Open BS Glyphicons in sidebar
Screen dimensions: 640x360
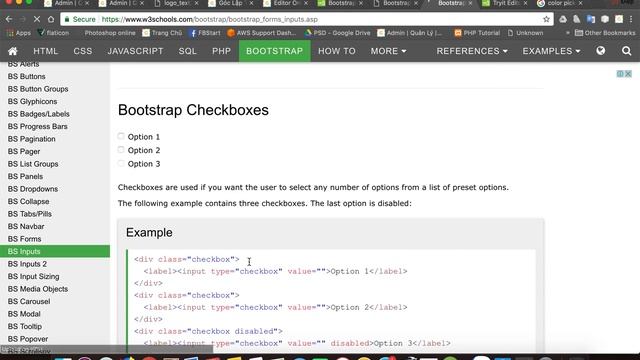[x=32, y=101]
